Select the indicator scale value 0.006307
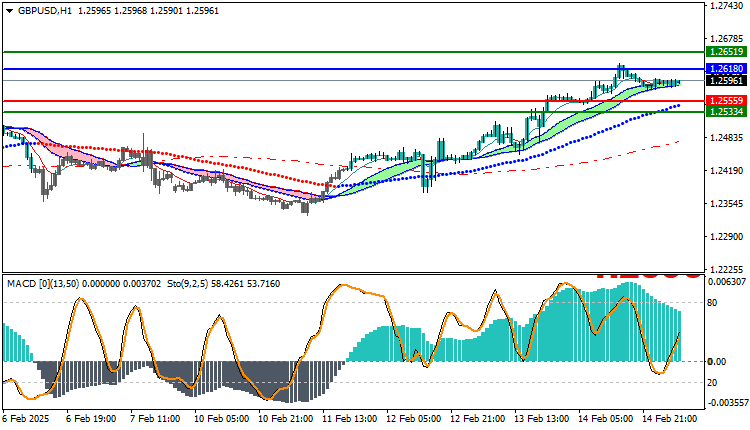The image size is (750, 430). 727,282
